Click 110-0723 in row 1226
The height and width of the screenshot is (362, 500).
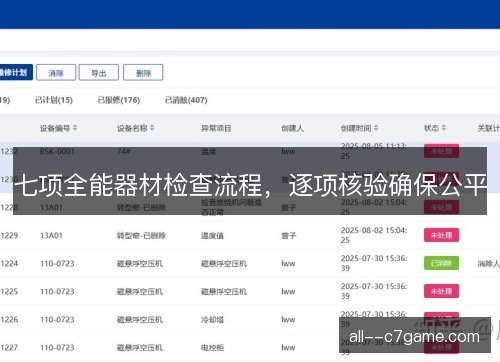(57, 320)
